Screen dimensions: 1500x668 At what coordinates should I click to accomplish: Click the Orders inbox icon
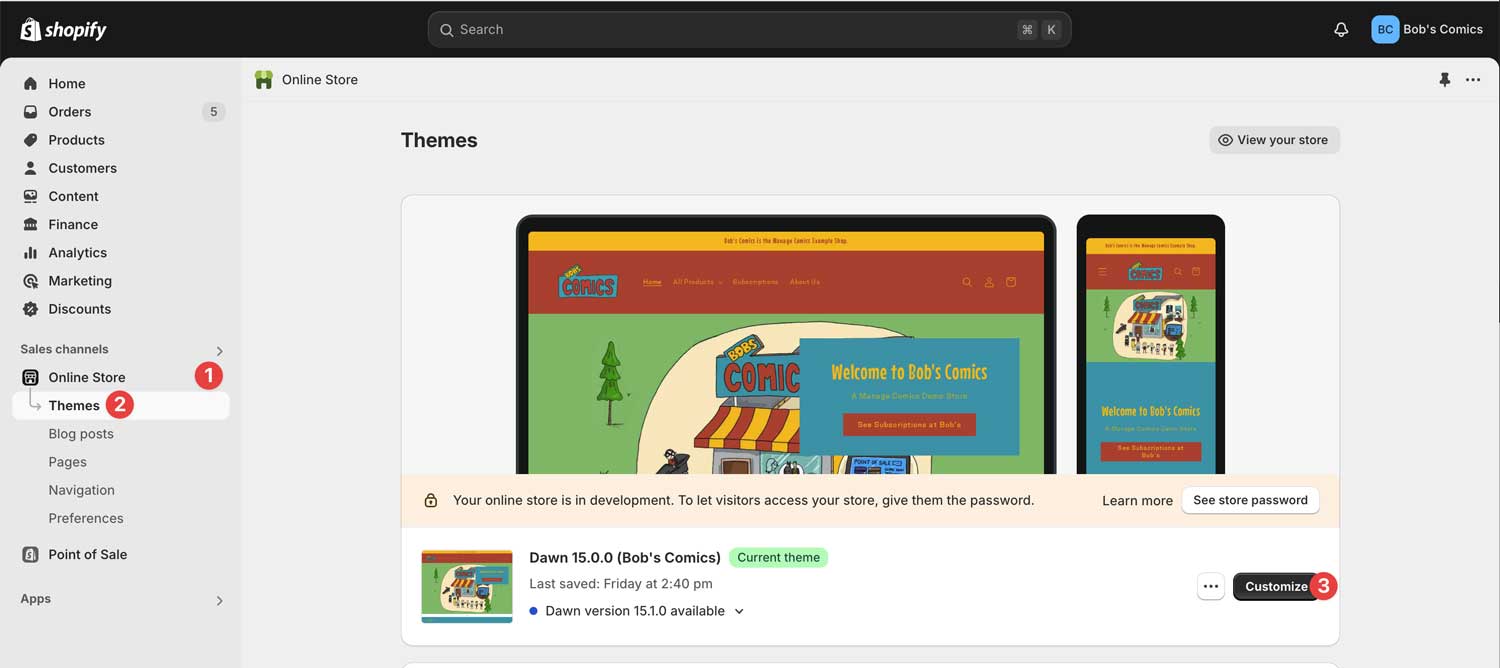point(30,112)
